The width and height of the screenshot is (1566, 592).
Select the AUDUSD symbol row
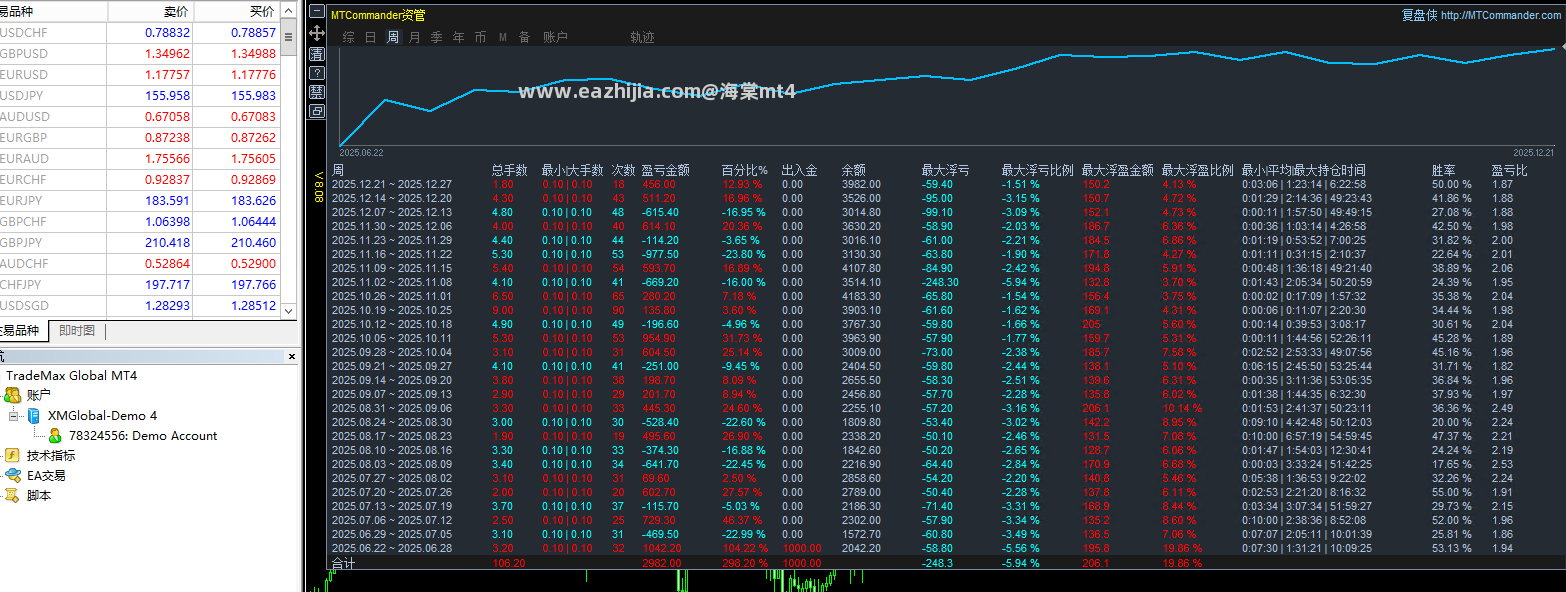(140, 116)
